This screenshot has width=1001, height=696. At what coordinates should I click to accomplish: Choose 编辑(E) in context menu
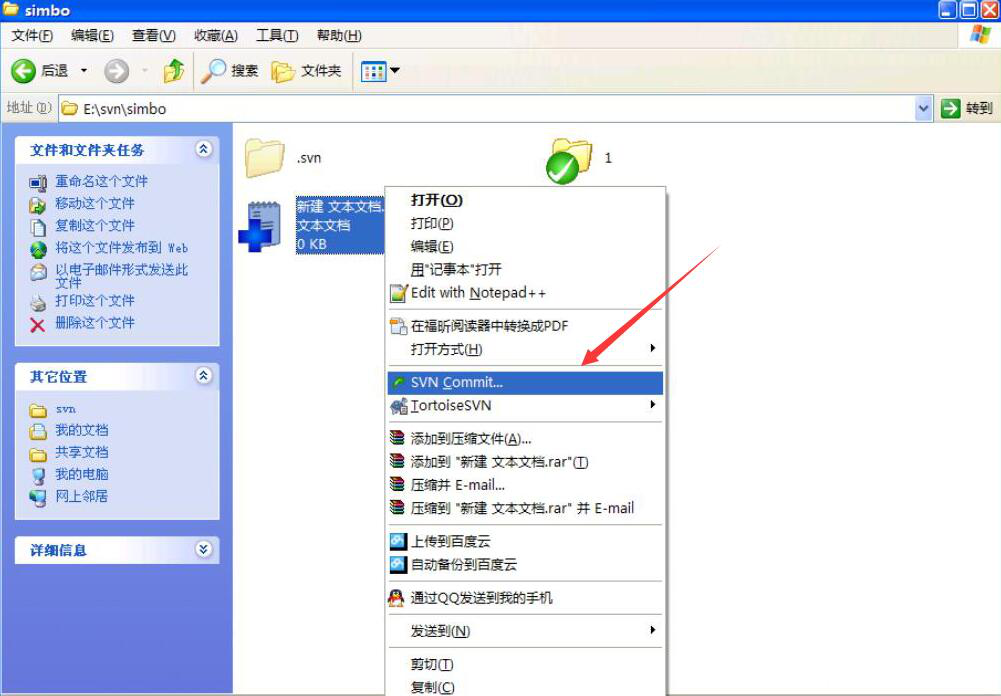[x=525, y=246]
